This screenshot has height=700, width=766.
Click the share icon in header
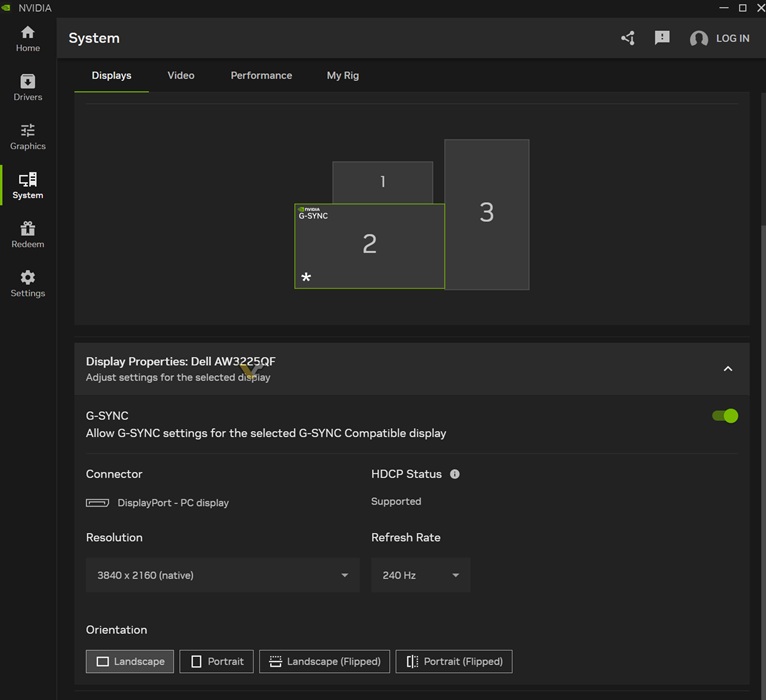[x=628, y=38]
